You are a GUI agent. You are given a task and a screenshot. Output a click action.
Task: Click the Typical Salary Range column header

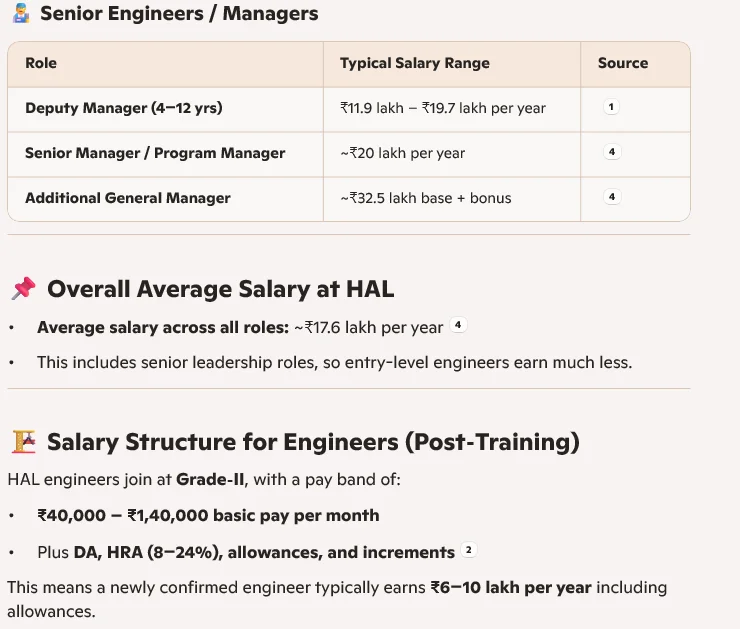coord(415,63)
